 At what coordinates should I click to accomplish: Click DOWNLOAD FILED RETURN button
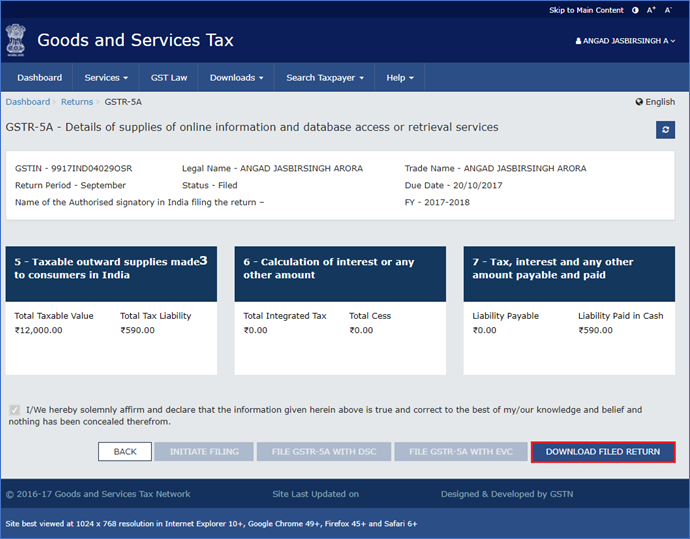point(603,452)
